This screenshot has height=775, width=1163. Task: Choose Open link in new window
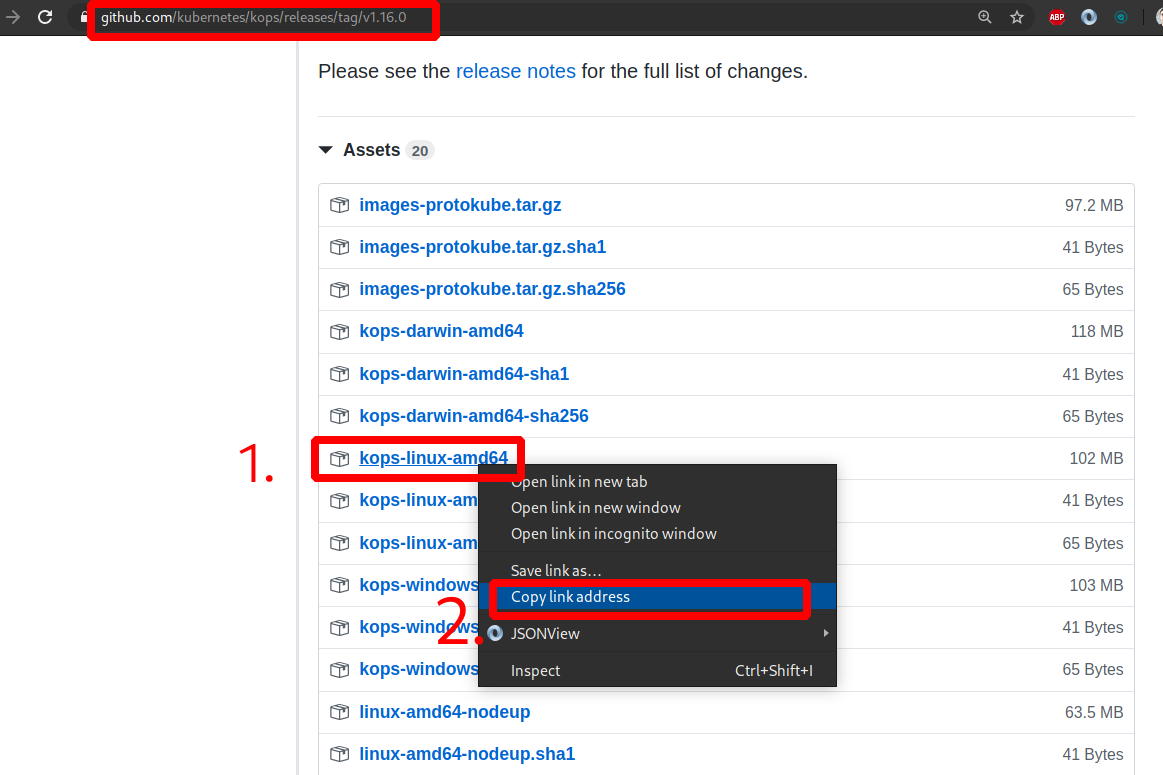coord(657,508)
